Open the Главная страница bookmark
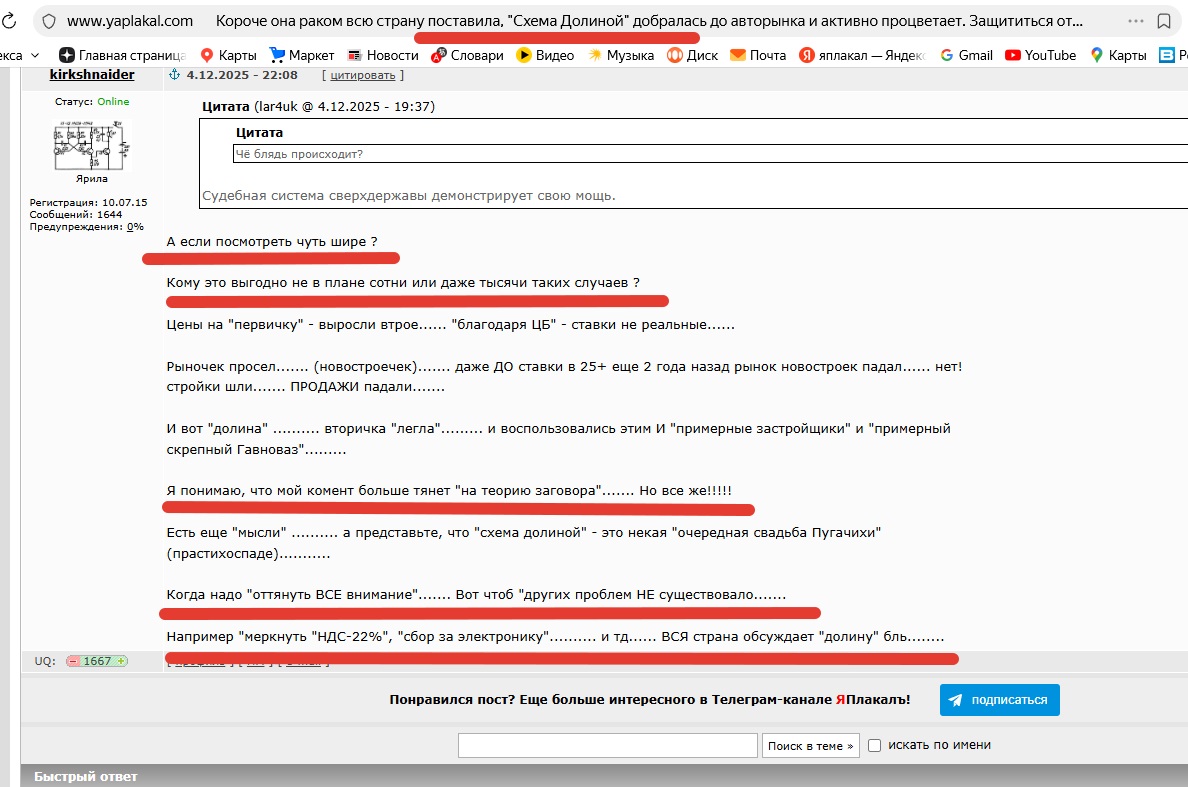Screen dimensions: 1188x787 (x=122, y=55)
